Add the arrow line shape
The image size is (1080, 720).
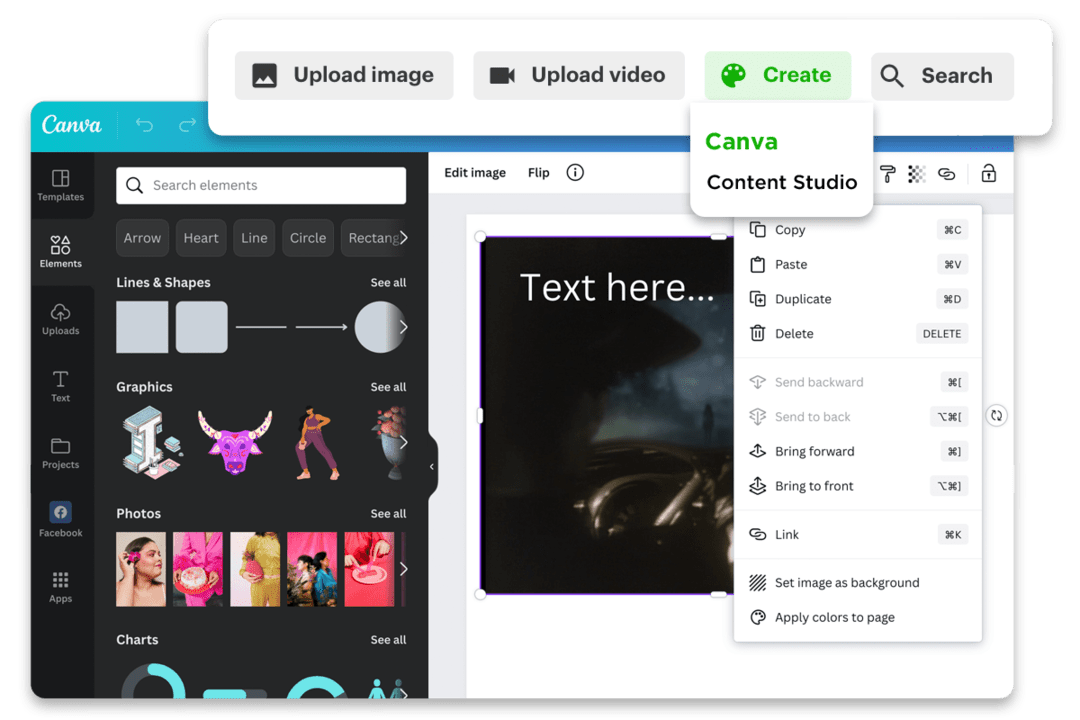[321, 327]
